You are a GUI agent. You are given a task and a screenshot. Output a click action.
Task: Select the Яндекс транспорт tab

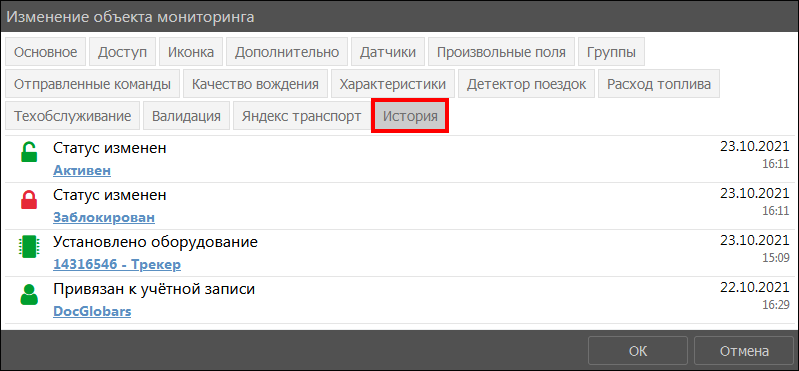click(301, 116)
